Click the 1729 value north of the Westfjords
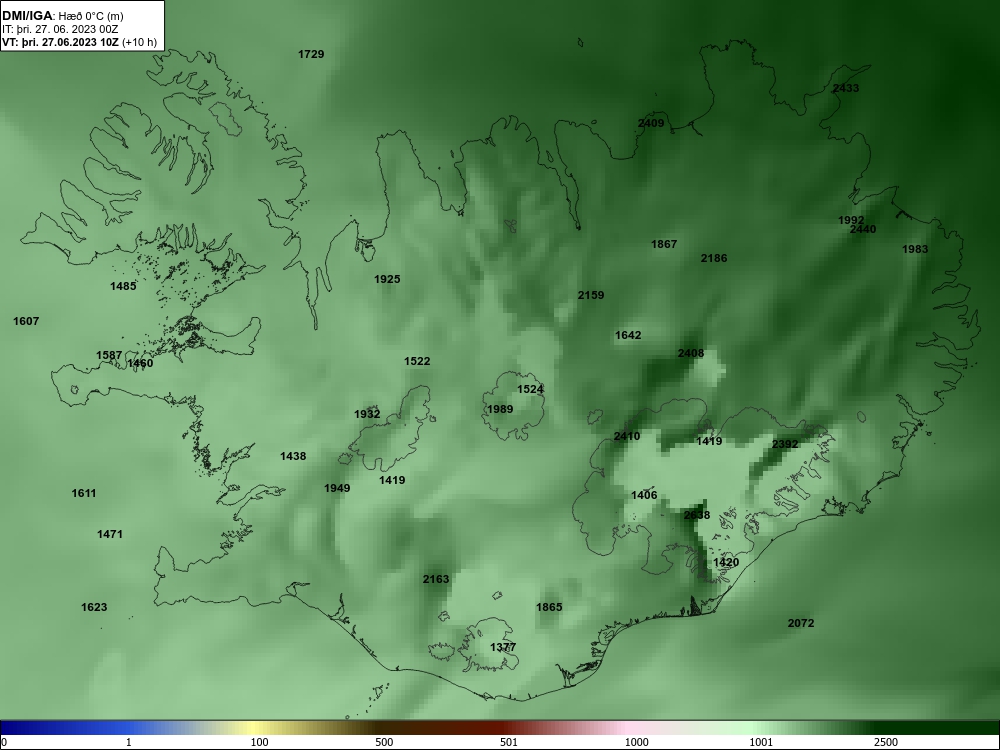The height and width of the screenshot is (750, 1000). tap(311, 54)
